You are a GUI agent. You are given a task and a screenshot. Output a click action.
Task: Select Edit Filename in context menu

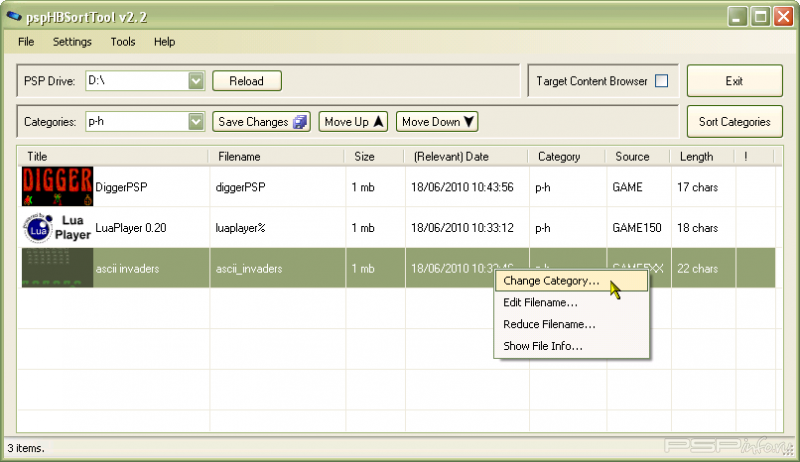point(540,302)
